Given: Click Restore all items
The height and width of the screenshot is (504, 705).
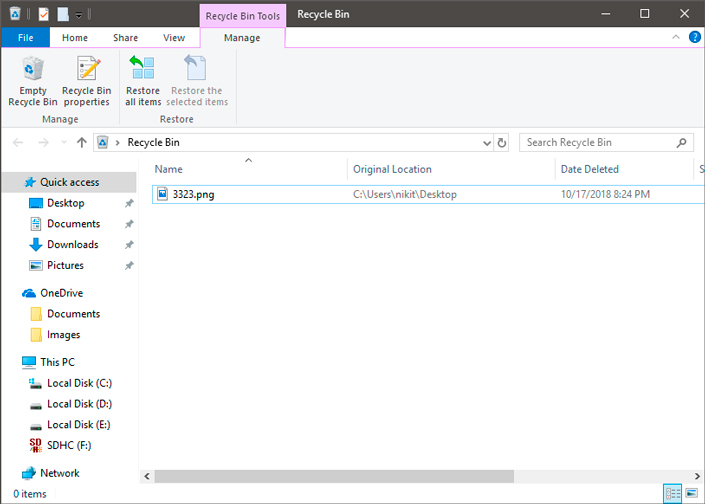Looking at the screenshot, I should pos(143,81).
